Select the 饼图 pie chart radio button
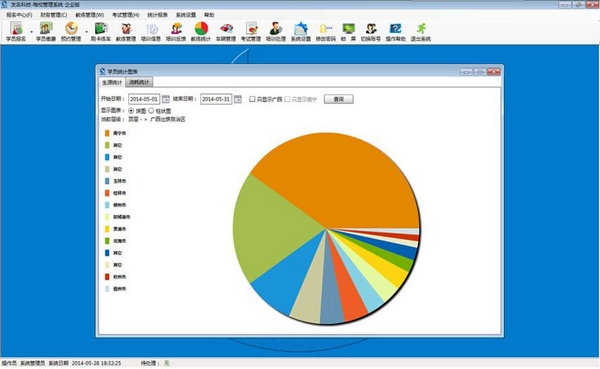Screen dimensions: 600x369 pyautogui.click(x=131, y=111)
